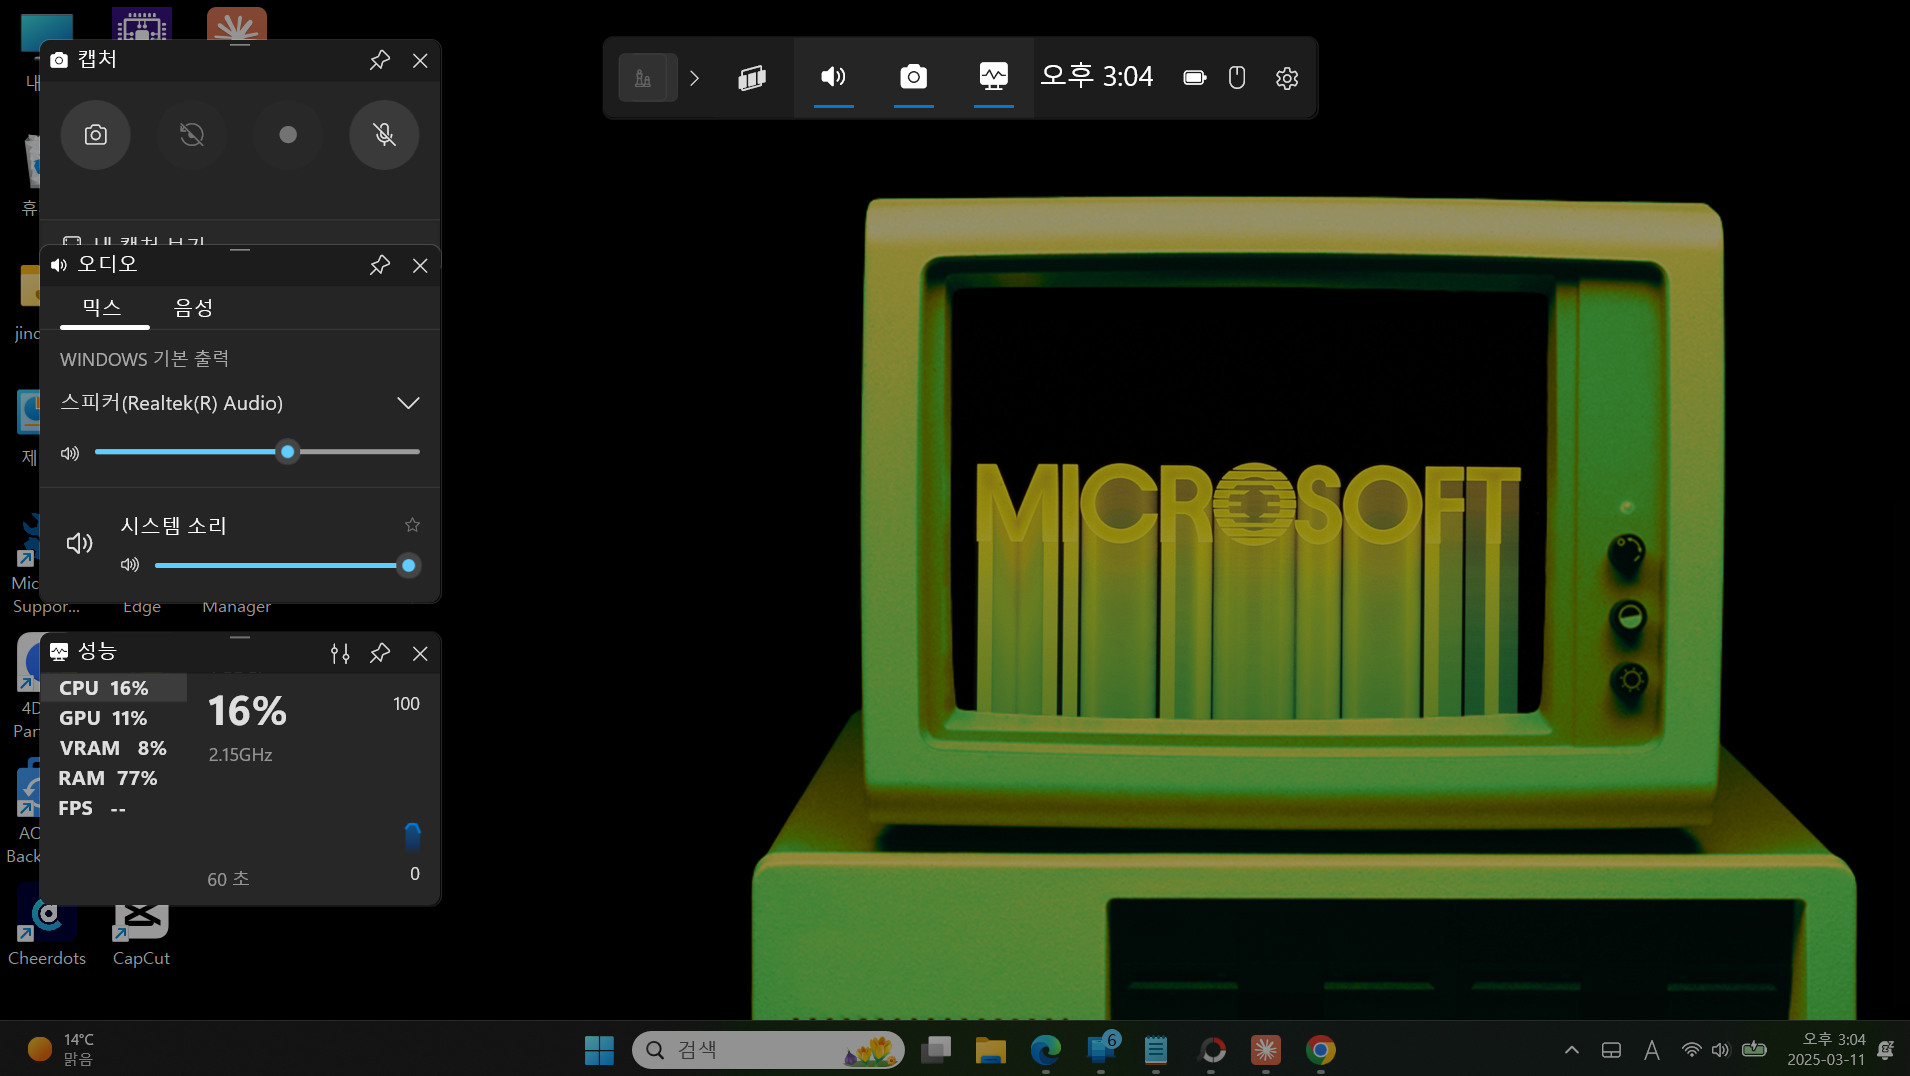Open the circular ring app on the taskbar

[x=1211, y=1050]
